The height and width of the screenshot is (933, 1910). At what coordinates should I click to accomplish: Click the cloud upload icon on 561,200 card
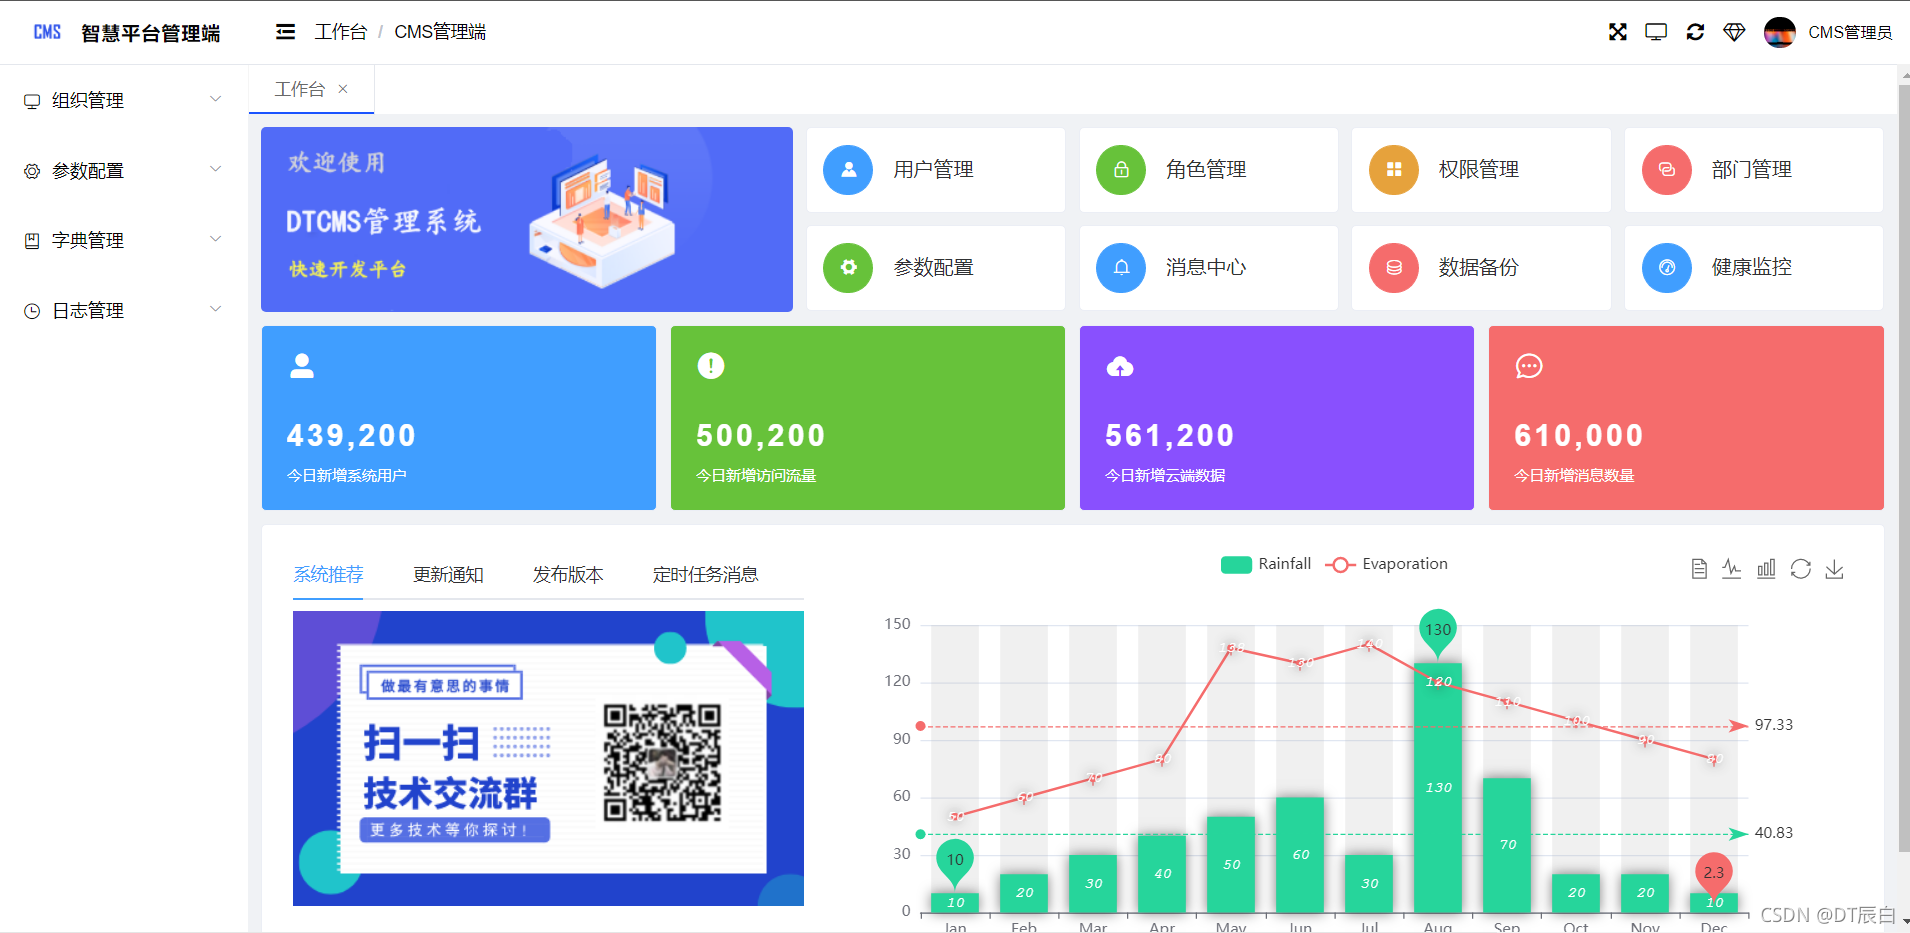coord(1120,367)
